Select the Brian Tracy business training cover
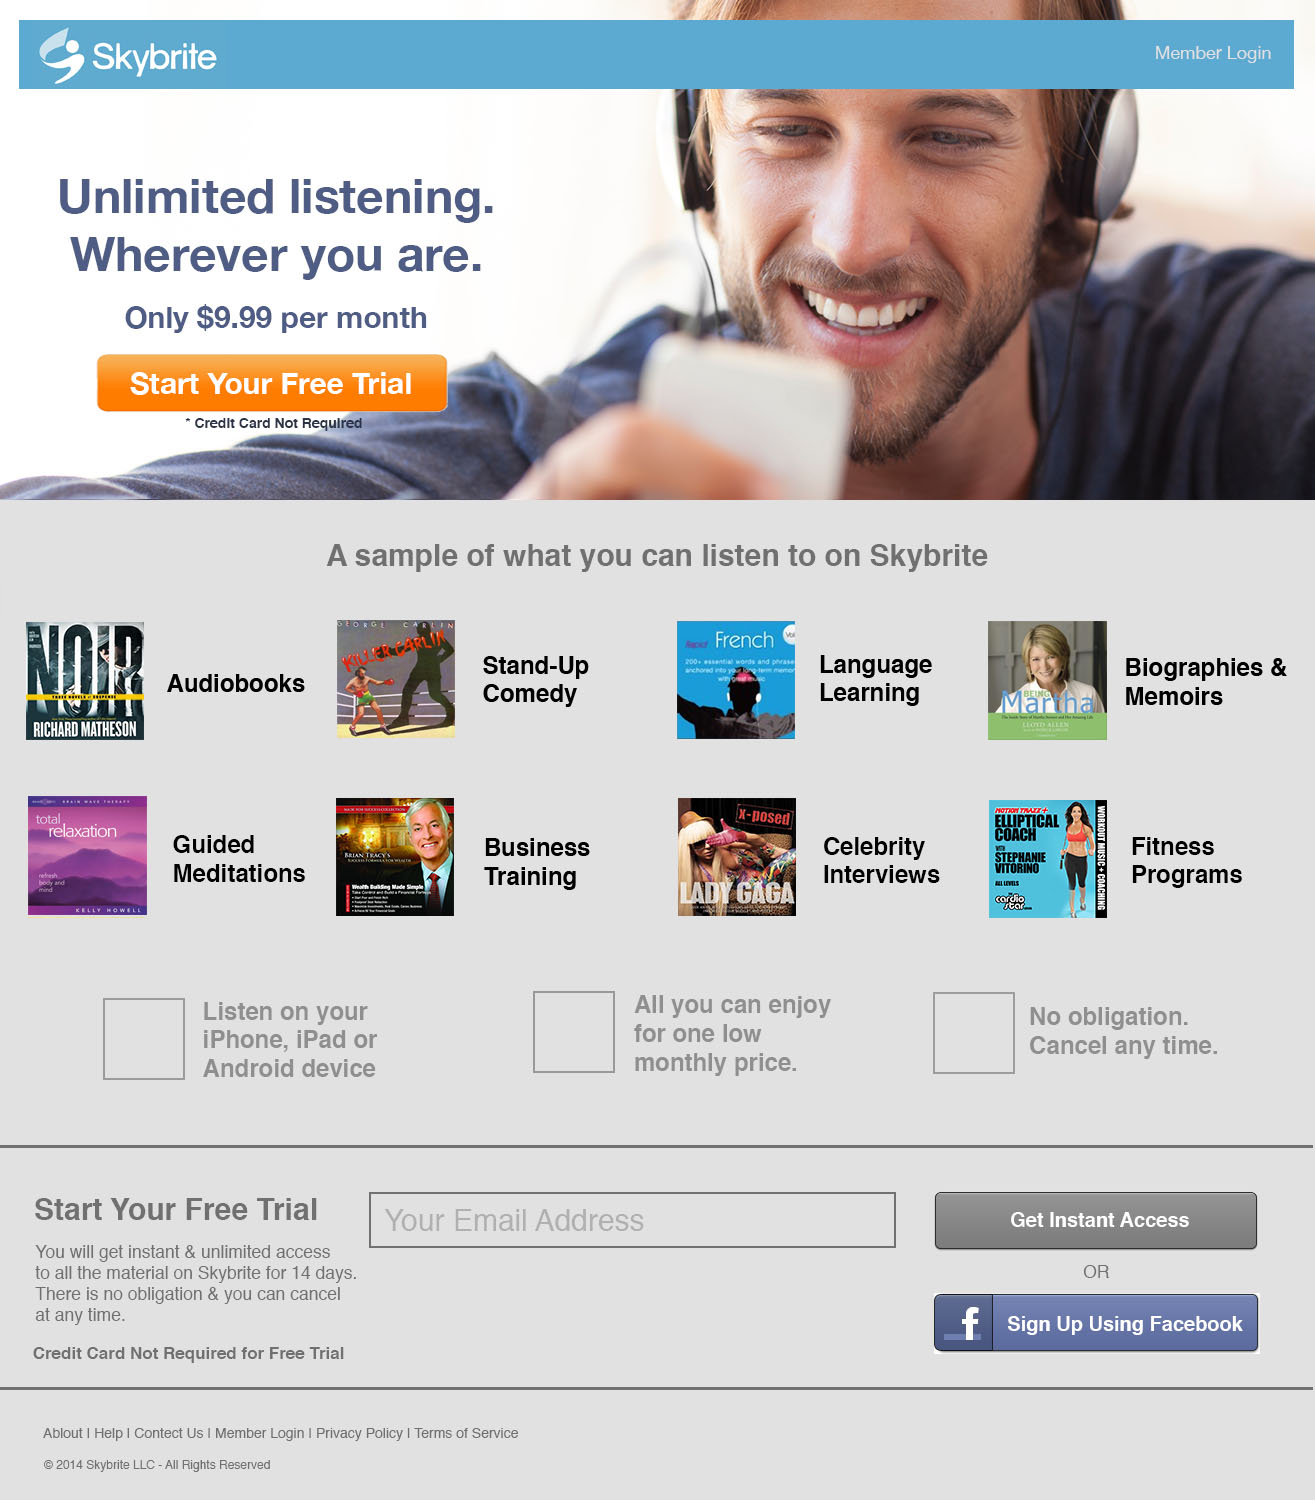 tap(395, 857)
